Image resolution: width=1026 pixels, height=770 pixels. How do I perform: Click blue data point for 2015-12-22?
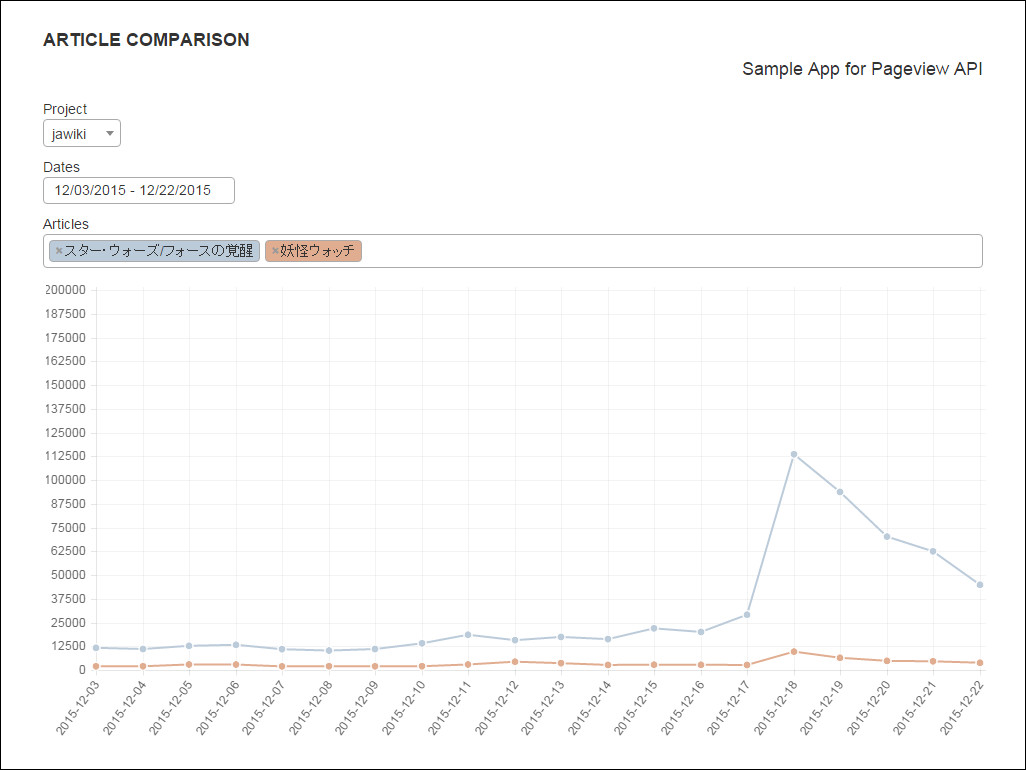980,585
